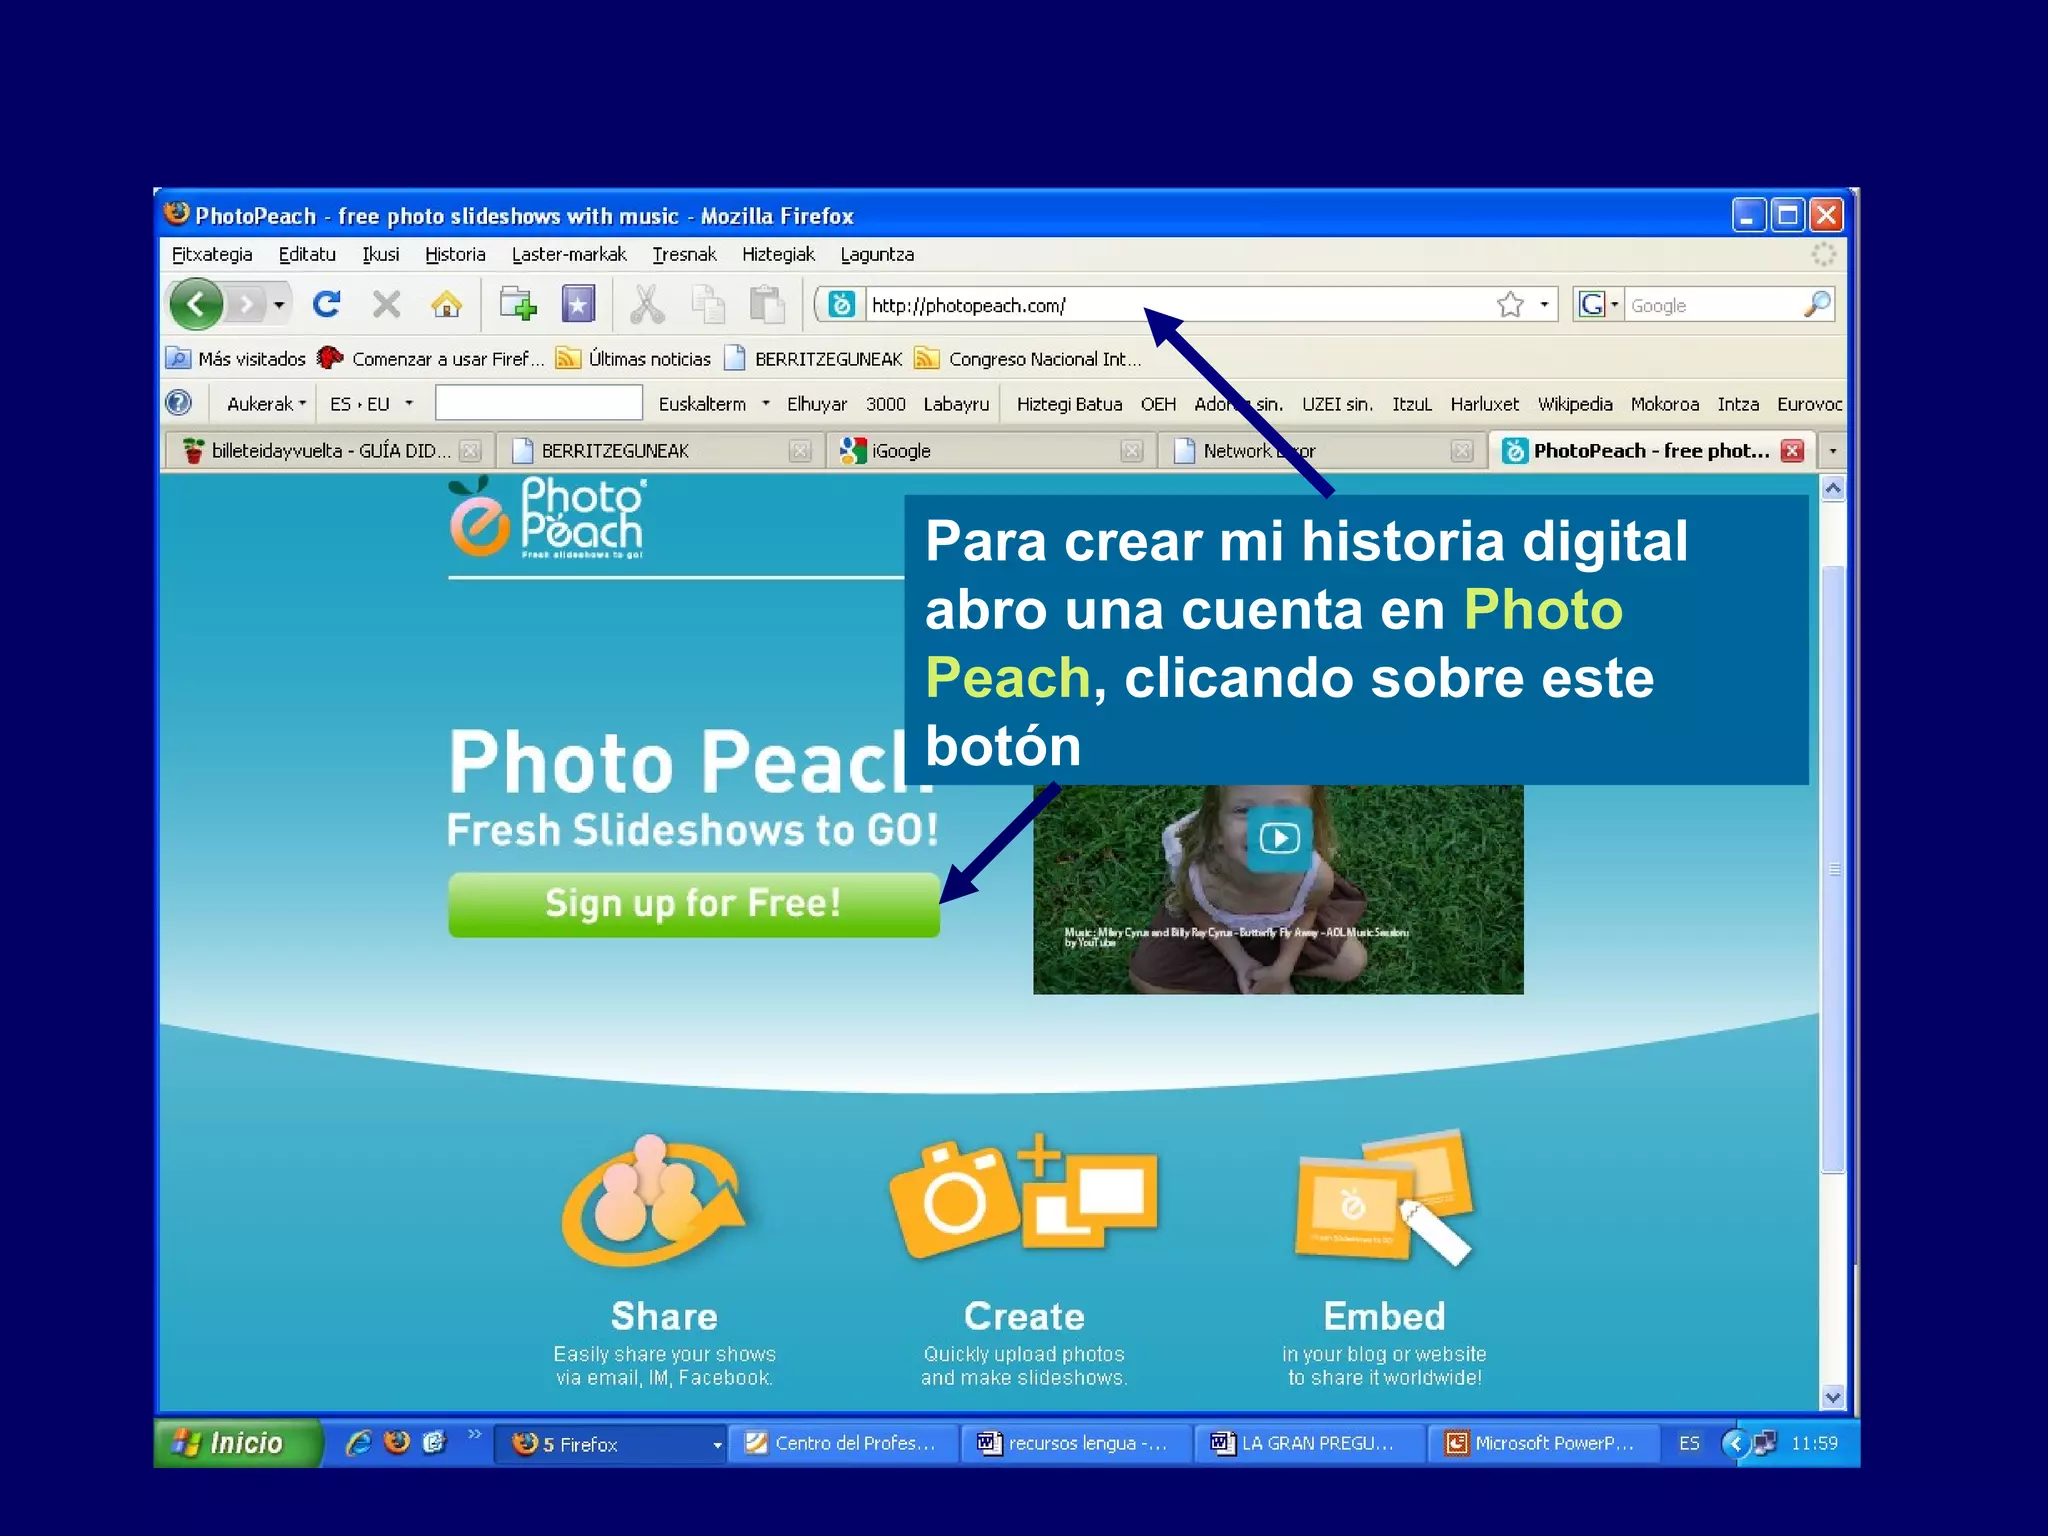2048x1536 pixels.
Task: Open the list all tabs dropdown
Action: [1832, 451]
